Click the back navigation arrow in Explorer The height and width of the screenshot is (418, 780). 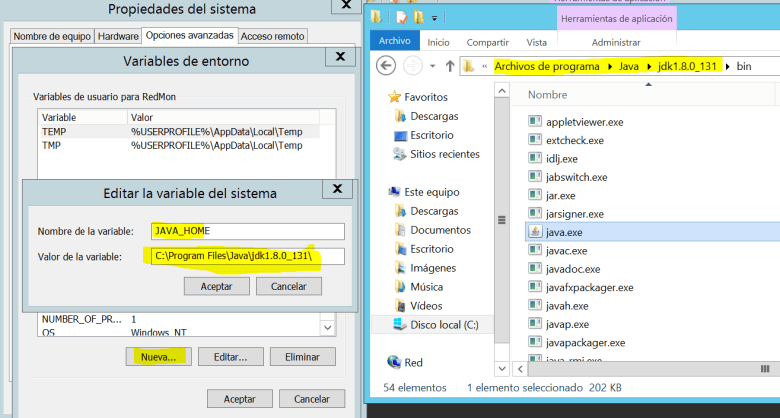386,66
